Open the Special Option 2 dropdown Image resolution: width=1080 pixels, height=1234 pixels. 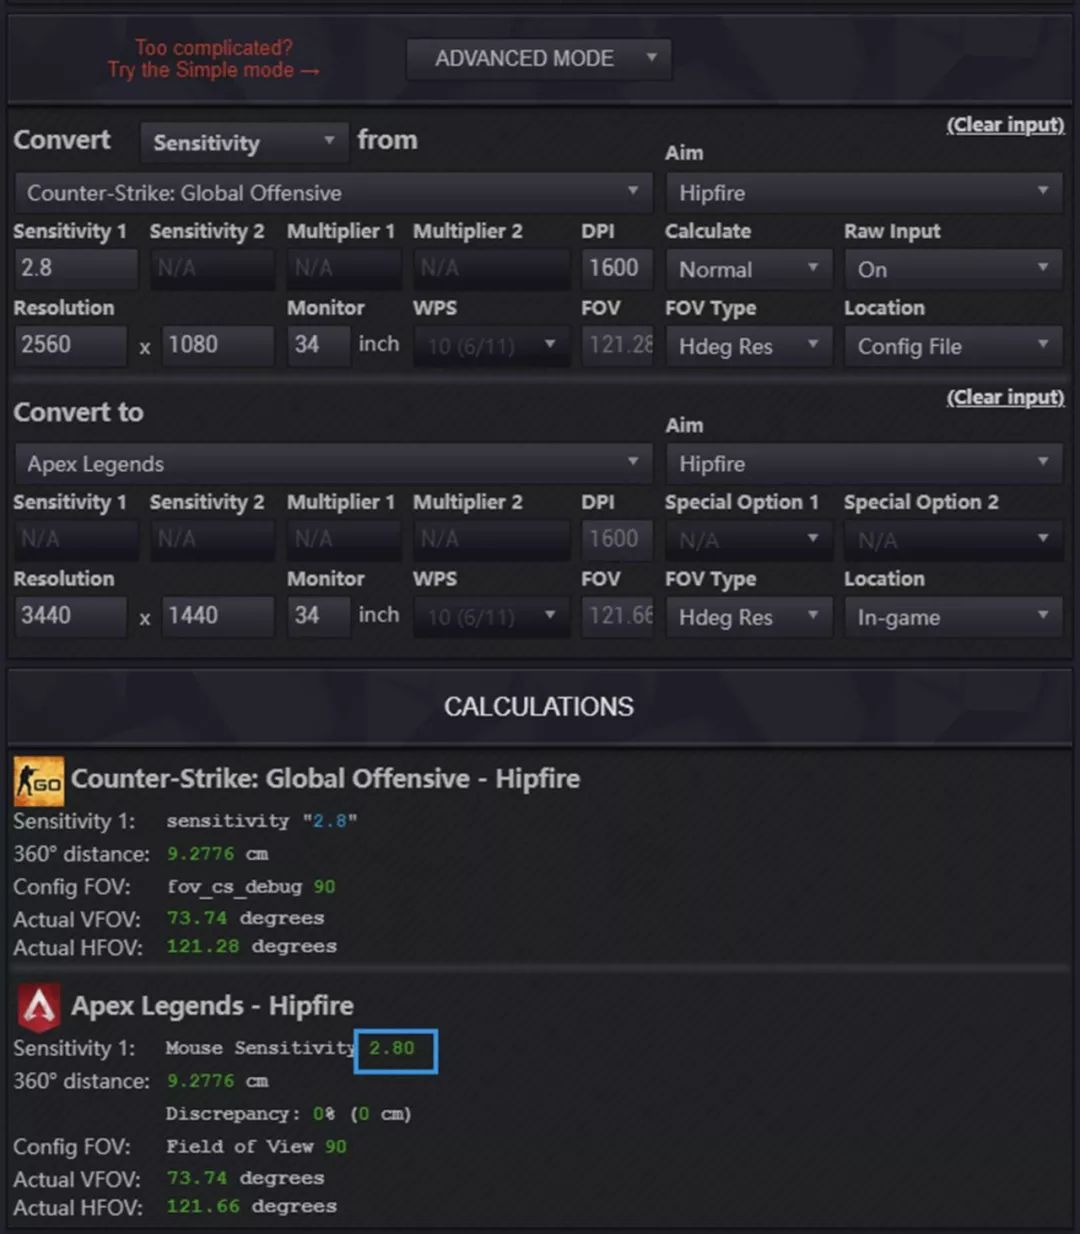(x=953, y=540)
